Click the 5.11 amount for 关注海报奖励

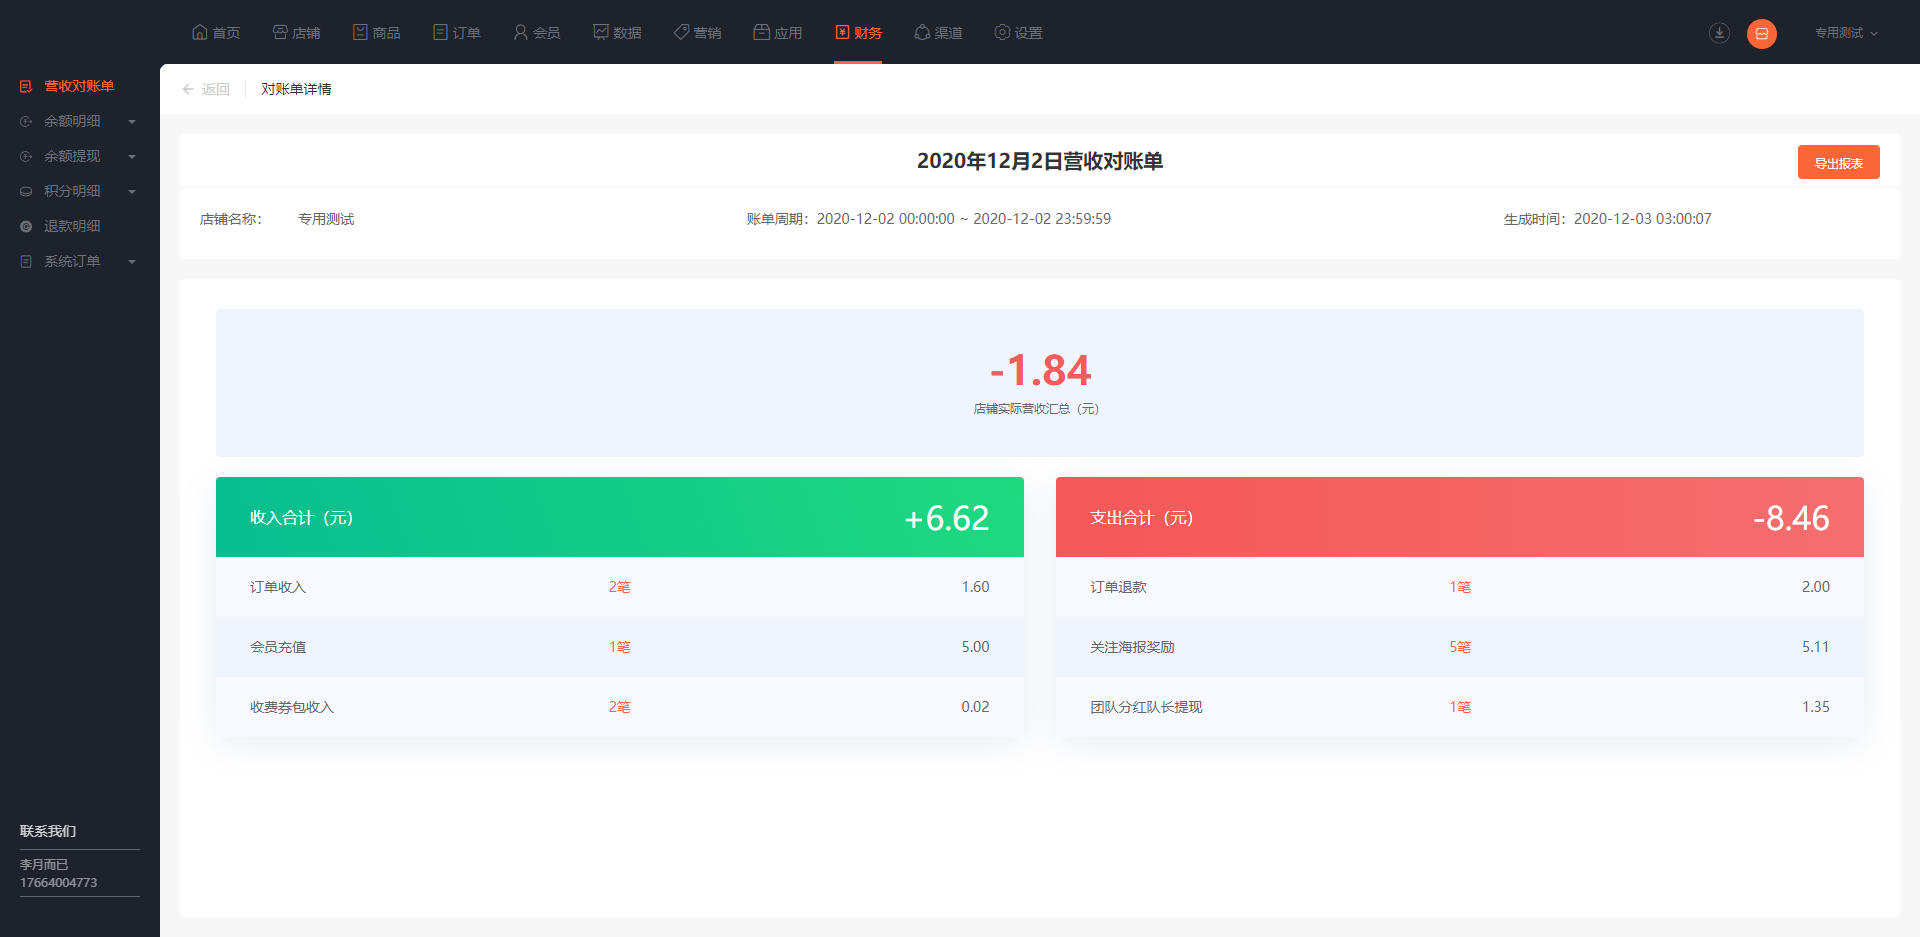1815,647
